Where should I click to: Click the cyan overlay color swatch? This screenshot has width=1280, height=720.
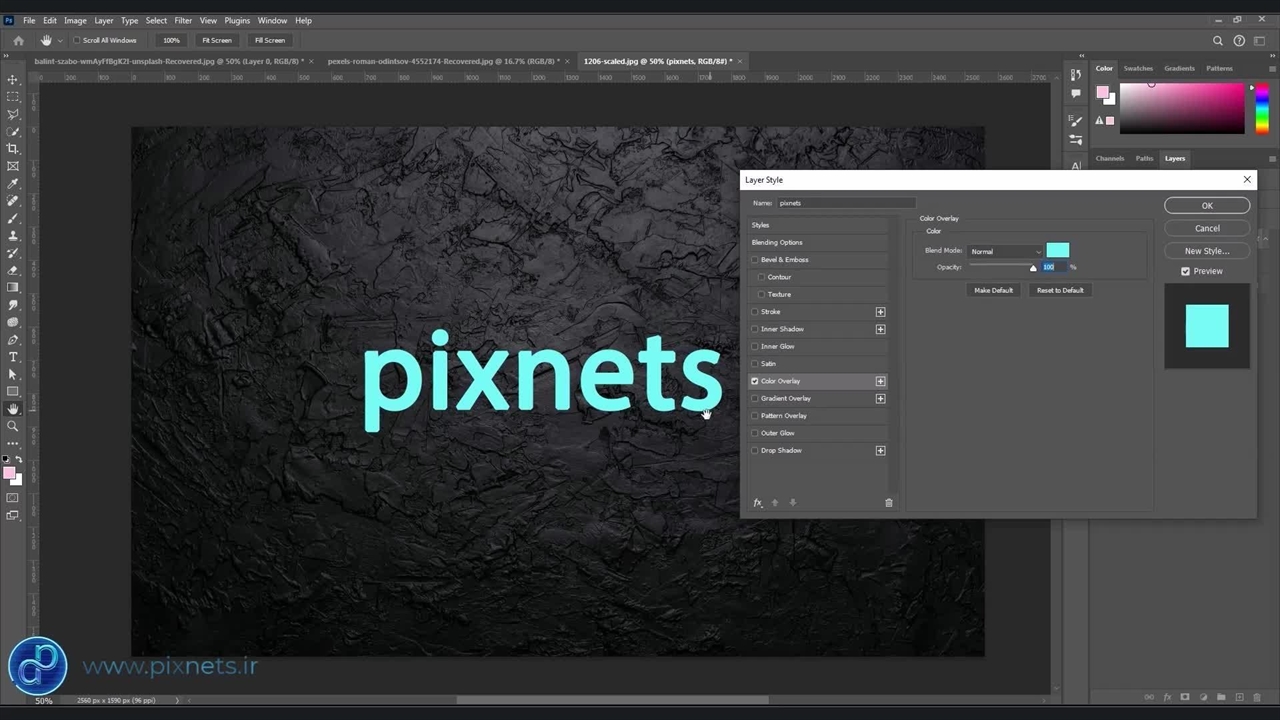coord(1057,251)
